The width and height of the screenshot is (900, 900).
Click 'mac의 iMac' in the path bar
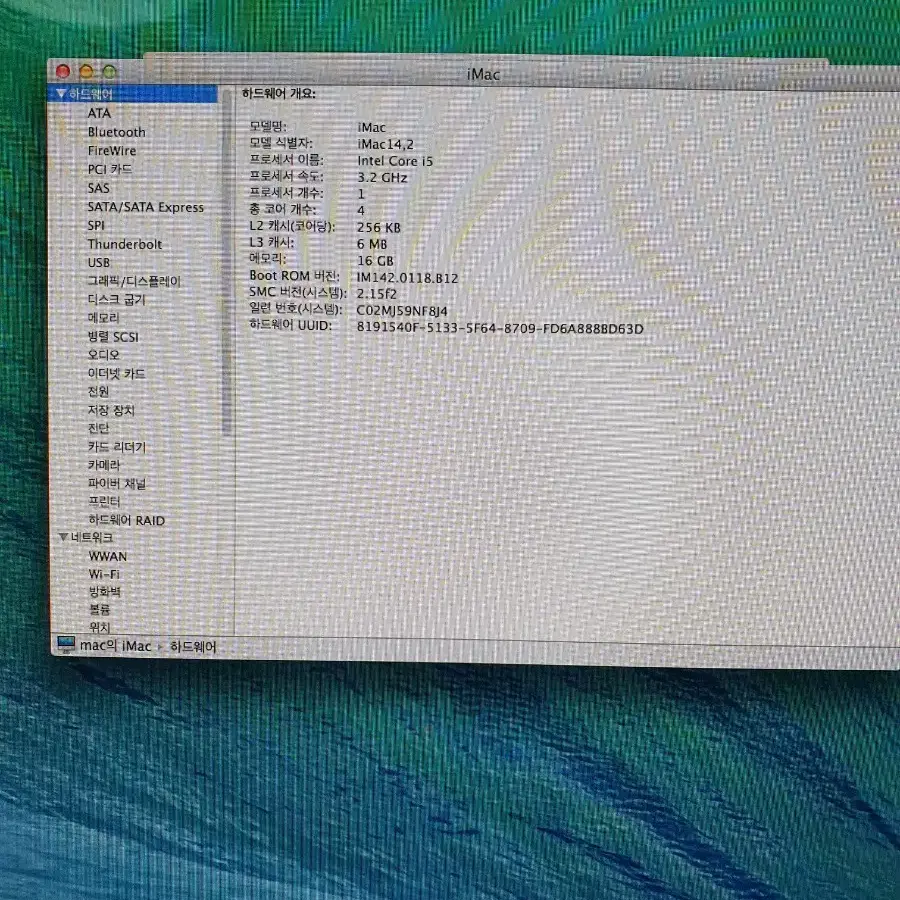click(115, 646)
